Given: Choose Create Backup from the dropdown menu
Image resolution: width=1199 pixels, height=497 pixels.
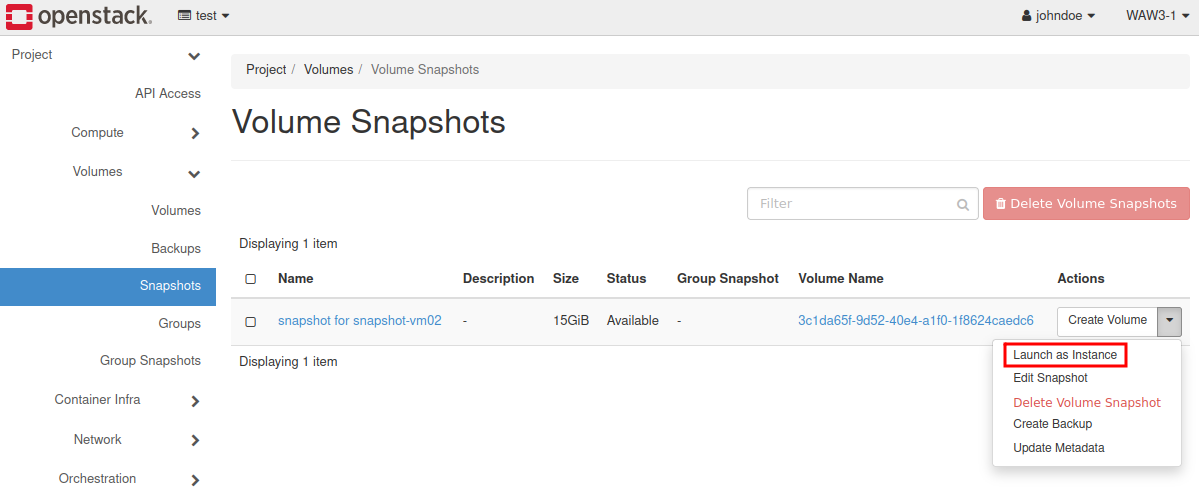Looking at the screenshot, I should point(1052,424).
